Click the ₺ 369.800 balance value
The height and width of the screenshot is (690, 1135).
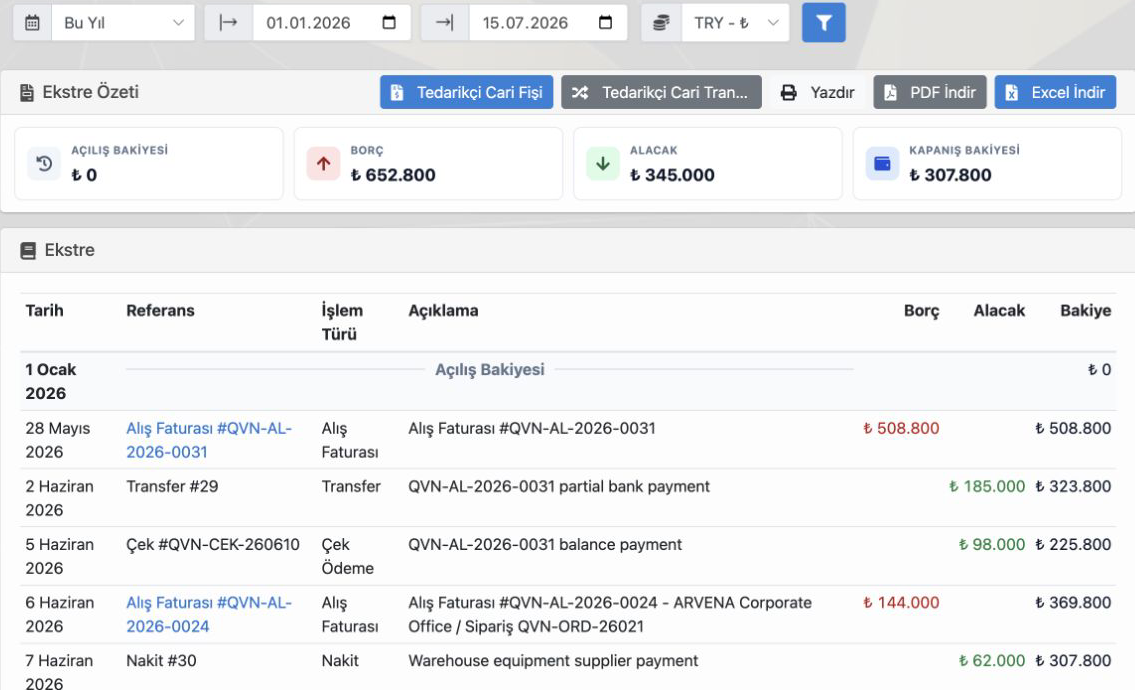pos(1073,602)
